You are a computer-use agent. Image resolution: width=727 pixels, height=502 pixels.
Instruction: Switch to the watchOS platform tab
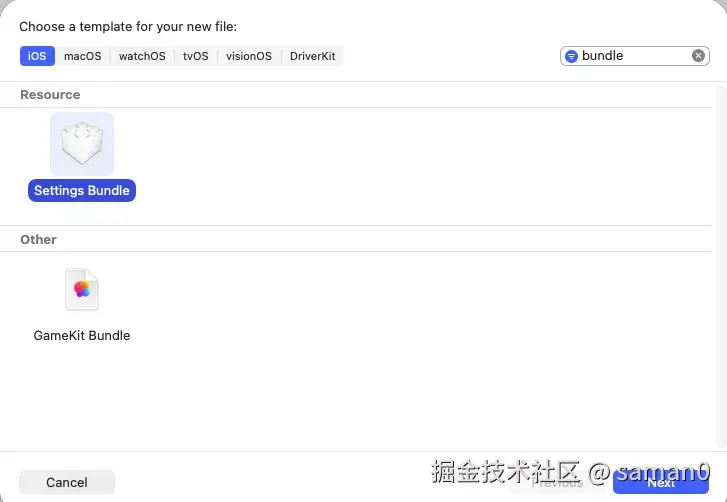(142, 56)
